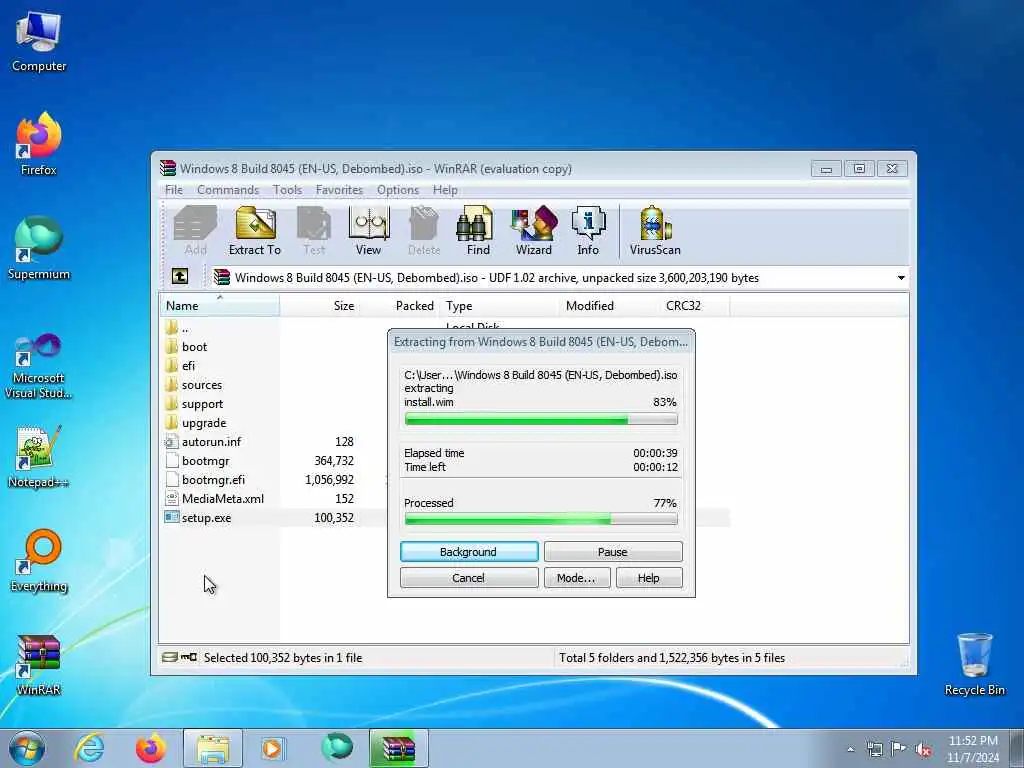
Task: Select the upgrade folder
Action: [204, 423]
